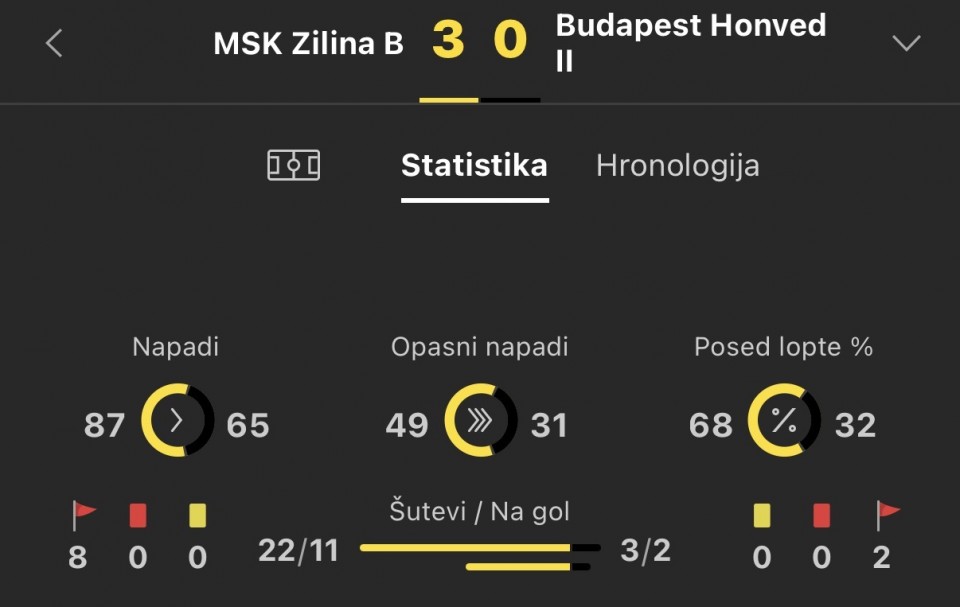Click the shots on goal lower bar
Viewport: 960px width, 607px height.
pyautogui.click(x=527, y=567)
